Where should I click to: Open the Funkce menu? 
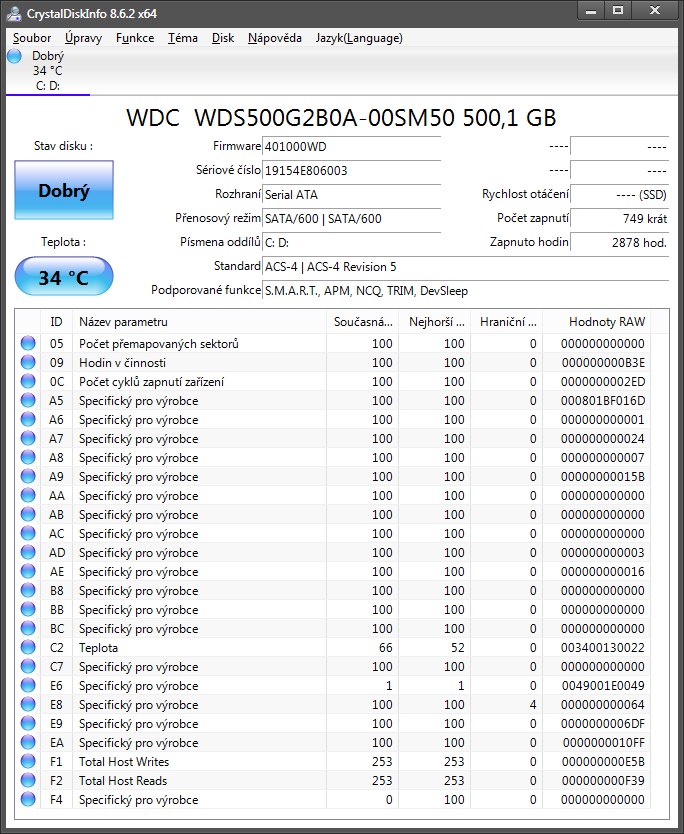click(135, 38)
